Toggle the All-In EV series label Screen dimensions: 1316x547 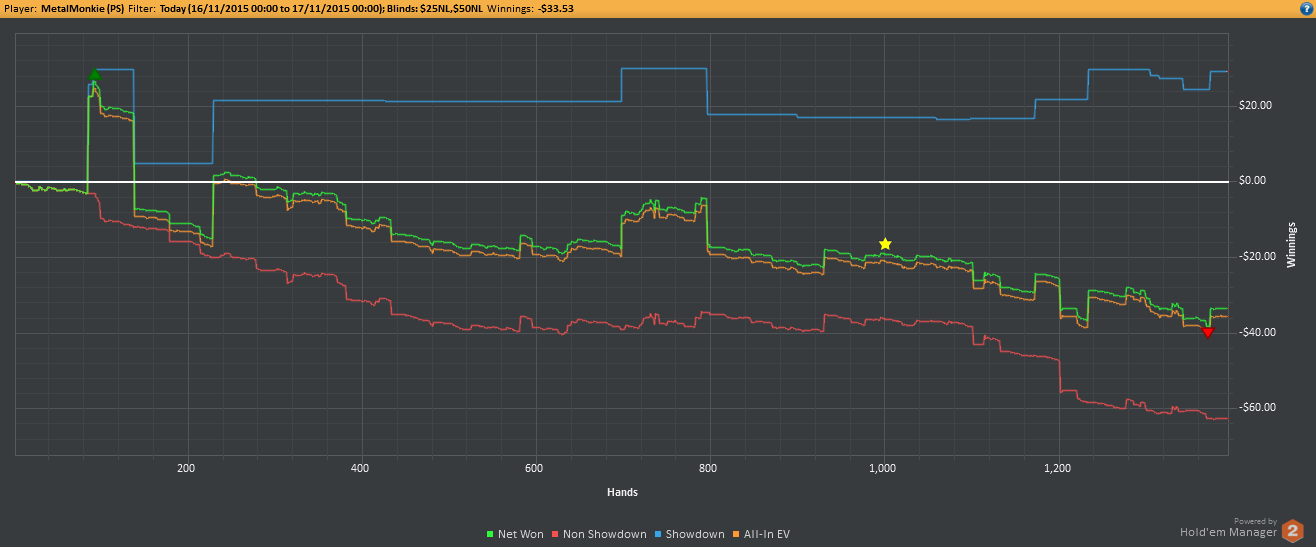768,535
